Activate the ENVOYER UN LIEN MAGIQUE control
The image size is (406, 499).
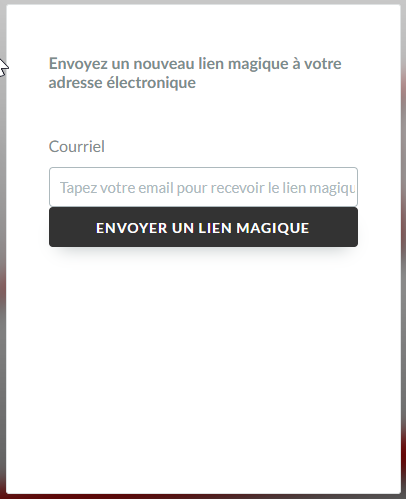203,227
